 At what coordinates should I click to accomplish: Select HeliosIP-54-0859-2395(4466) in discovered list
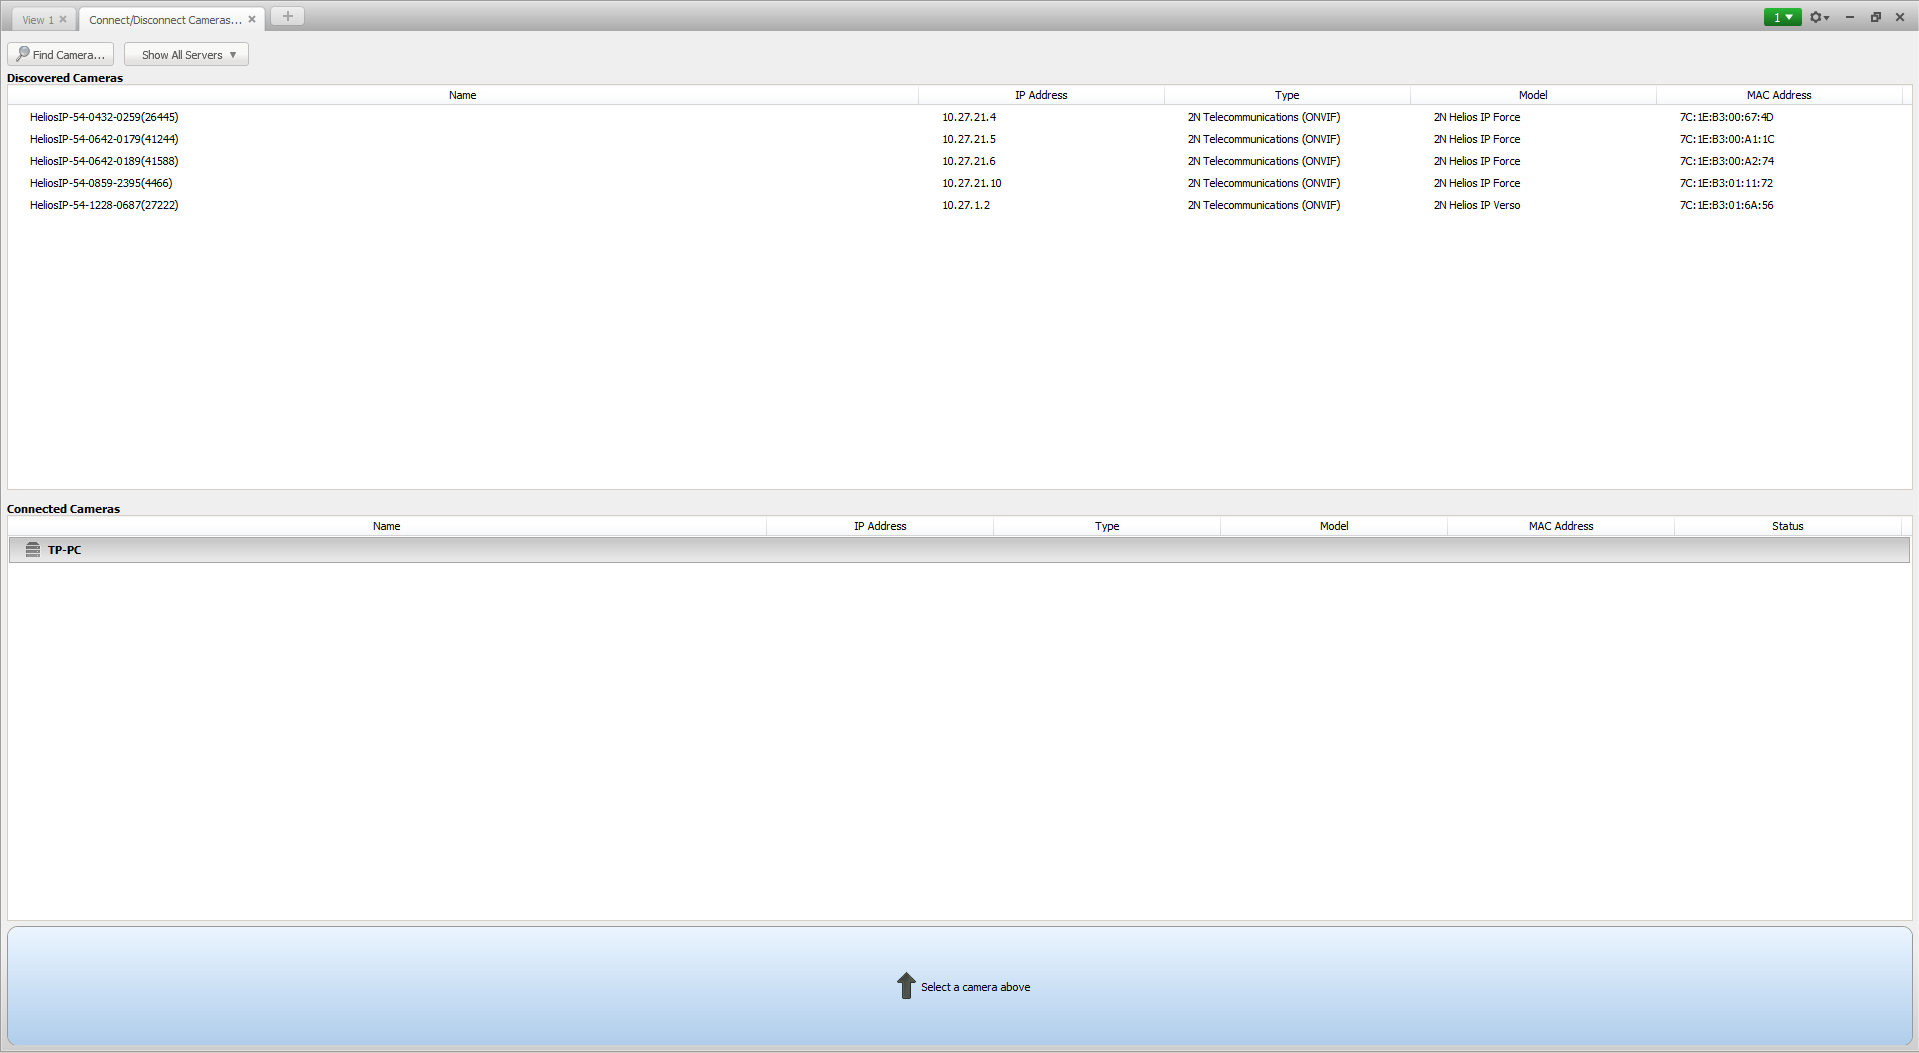tap(101, 183)
